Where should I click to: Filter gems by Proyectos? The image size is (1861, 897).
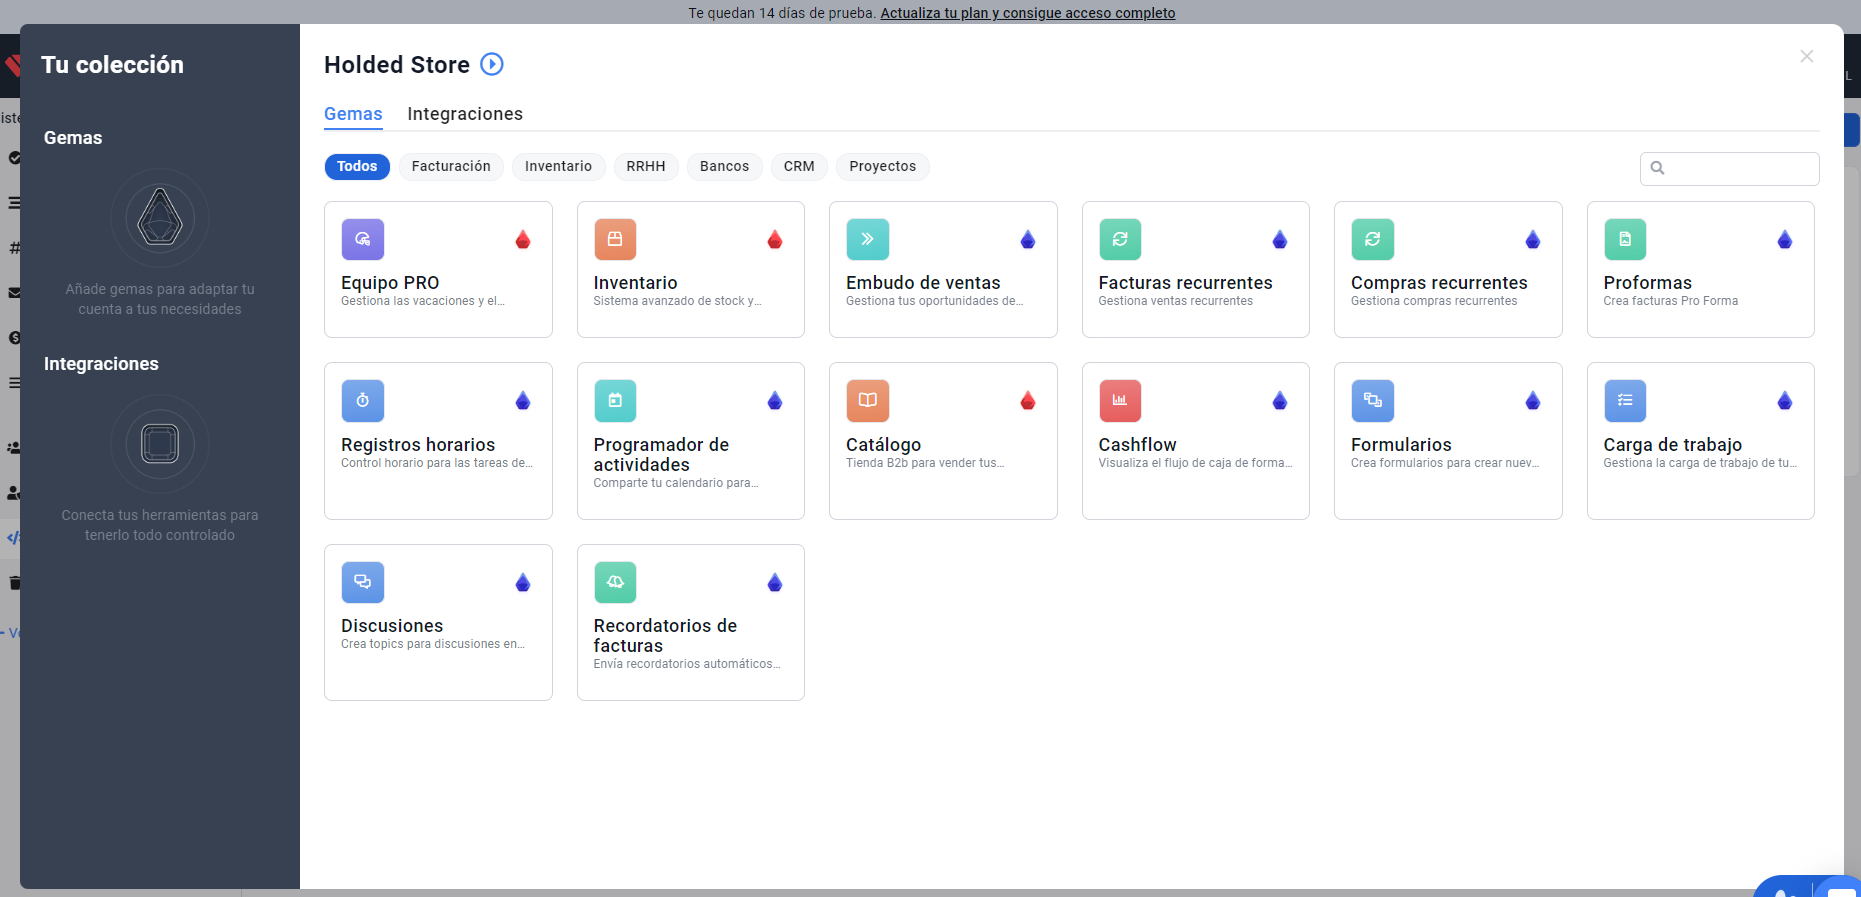883,166
